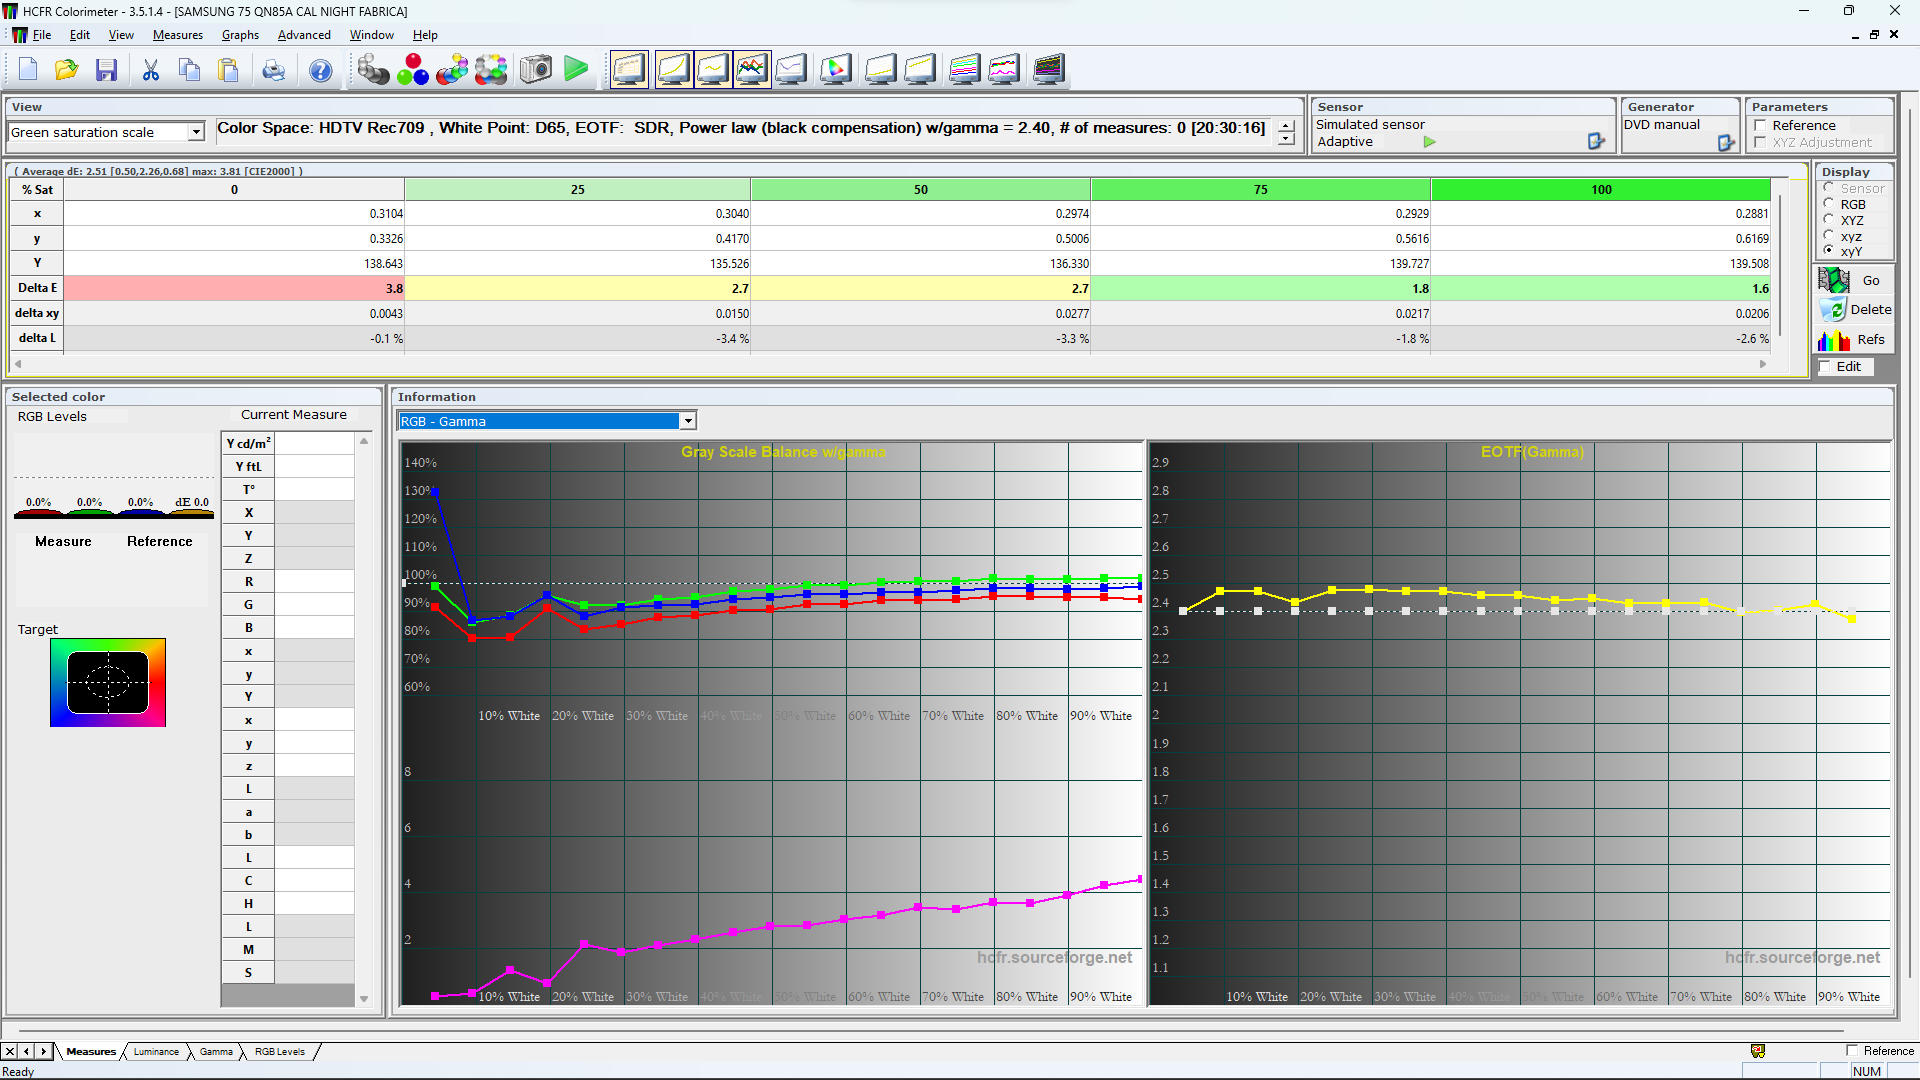The width and height of the screenshot is (1920, 1080).
Task: Open file with the folder icon
Action: 66,70
